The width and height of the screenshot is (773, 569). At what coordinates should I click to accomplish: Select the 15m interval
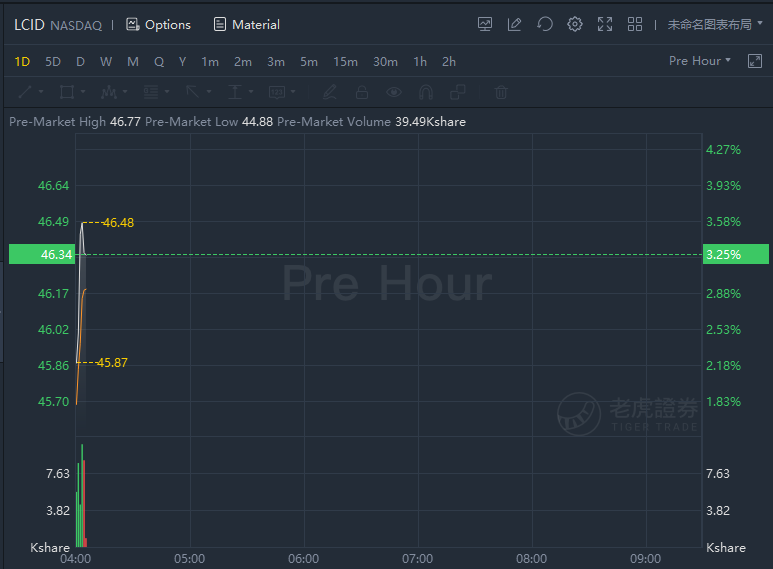(345, 62)
